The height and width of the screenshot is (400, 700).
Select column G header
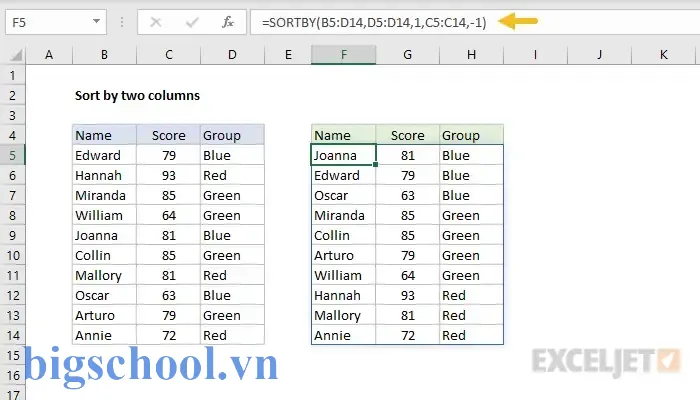(x=408, y=55)
